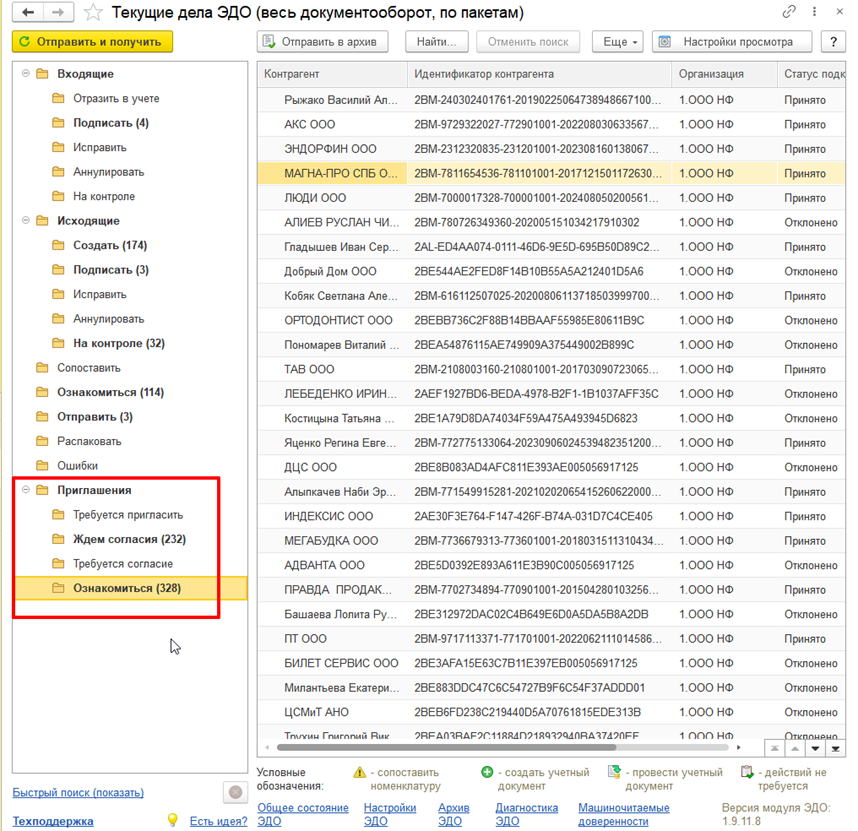Select the Распаковать folder
This screenshot has width=858, height=831.
(x=89, y=441)
